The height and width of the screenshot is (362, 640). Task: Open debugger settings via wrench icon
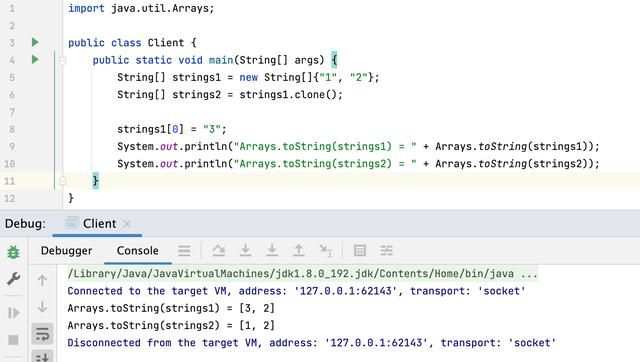tap(13, 279)
